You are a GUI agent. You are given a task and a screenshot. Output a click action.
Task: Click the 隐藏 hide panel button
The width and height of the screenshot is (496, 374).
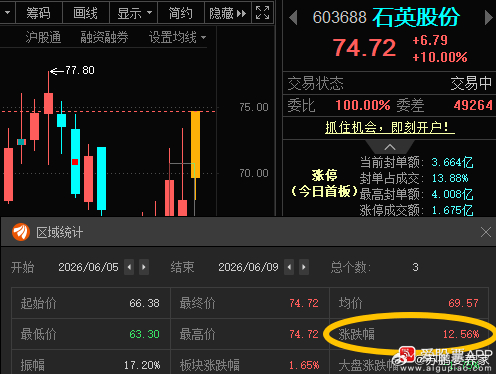[228, 13]
